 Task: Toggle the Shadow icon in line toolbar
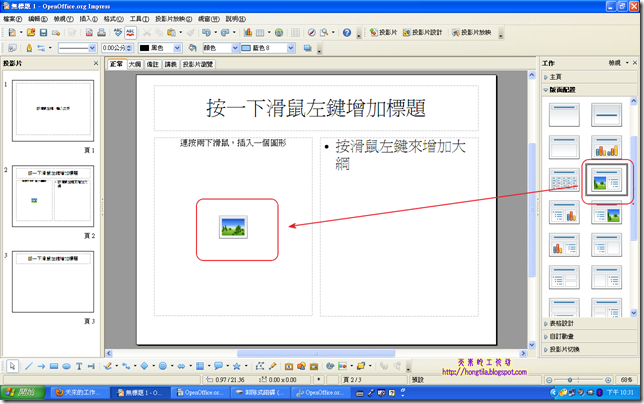(x=307, y=48)
